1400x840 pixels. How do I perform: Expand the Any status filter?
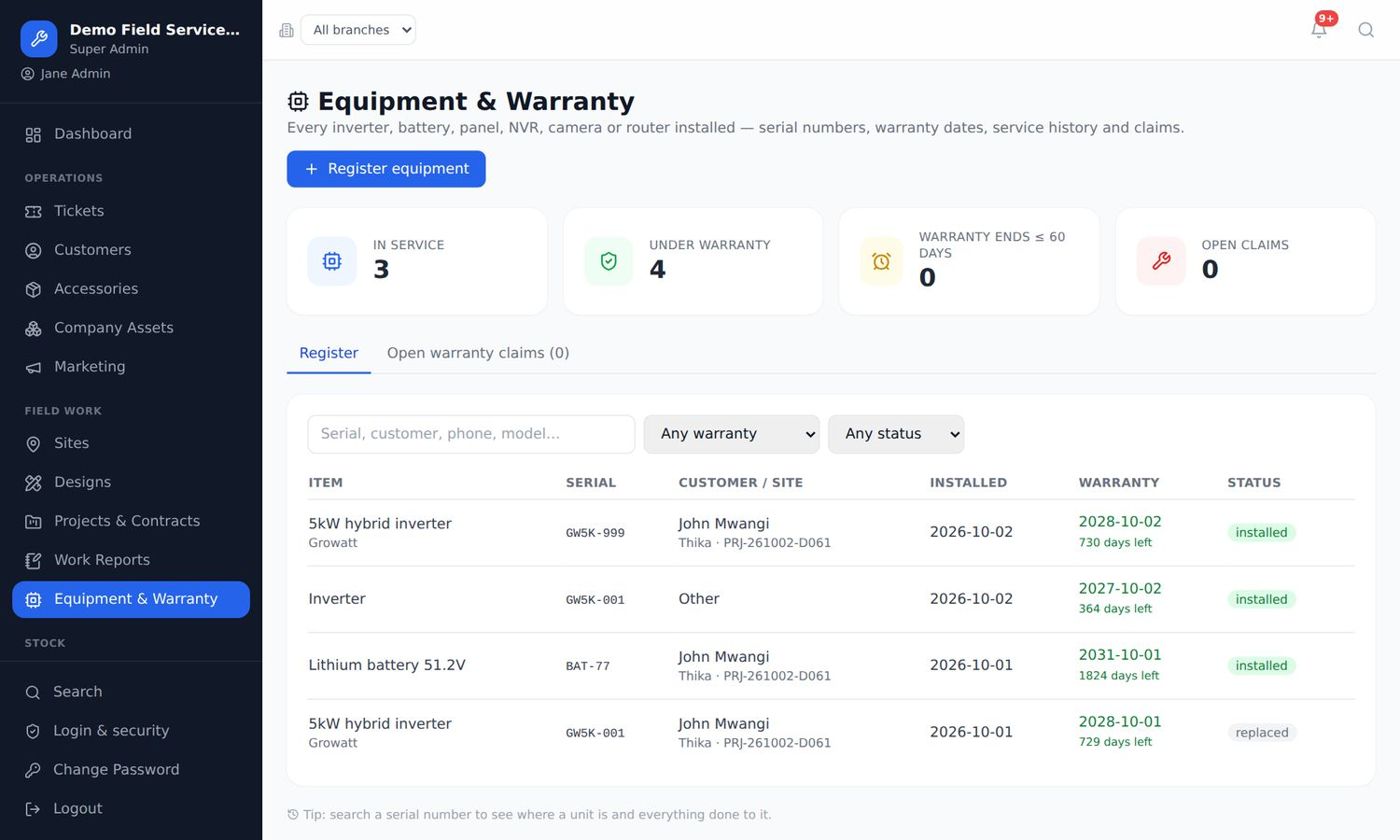pyautogui.click(x=896, y=434)
